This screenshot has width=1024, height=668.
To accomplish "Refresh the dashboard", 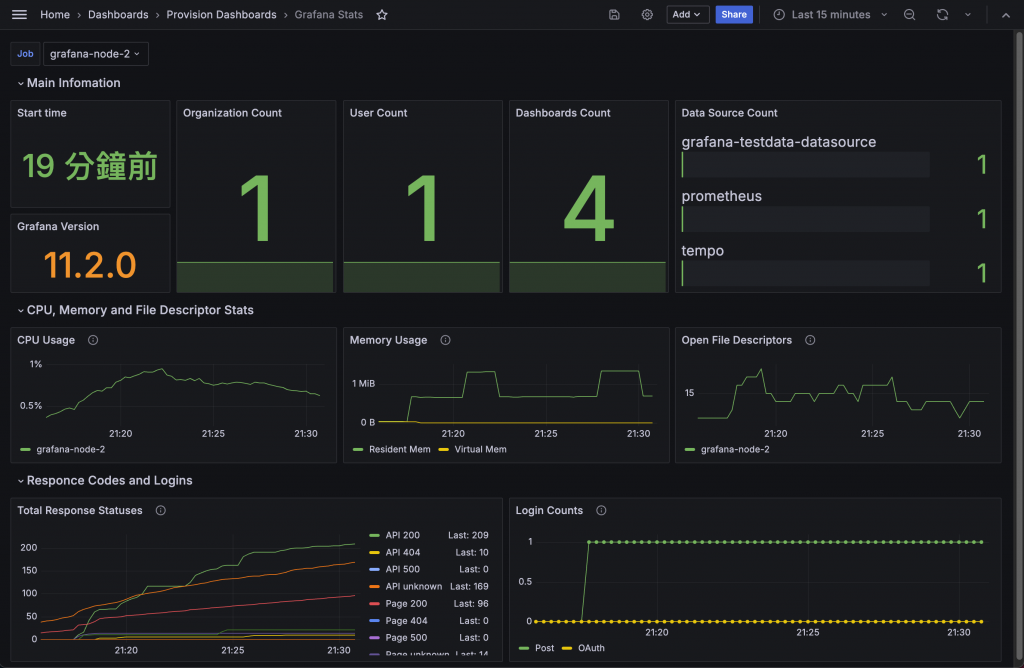I will 942,14.
